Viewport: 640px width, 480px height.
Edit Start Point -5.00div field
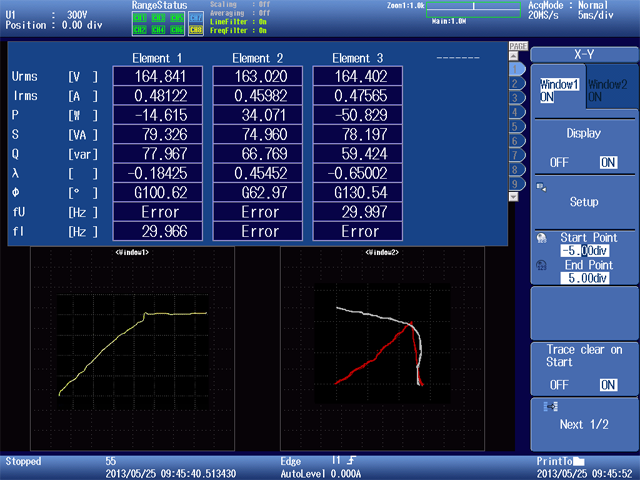coord(585,251)
